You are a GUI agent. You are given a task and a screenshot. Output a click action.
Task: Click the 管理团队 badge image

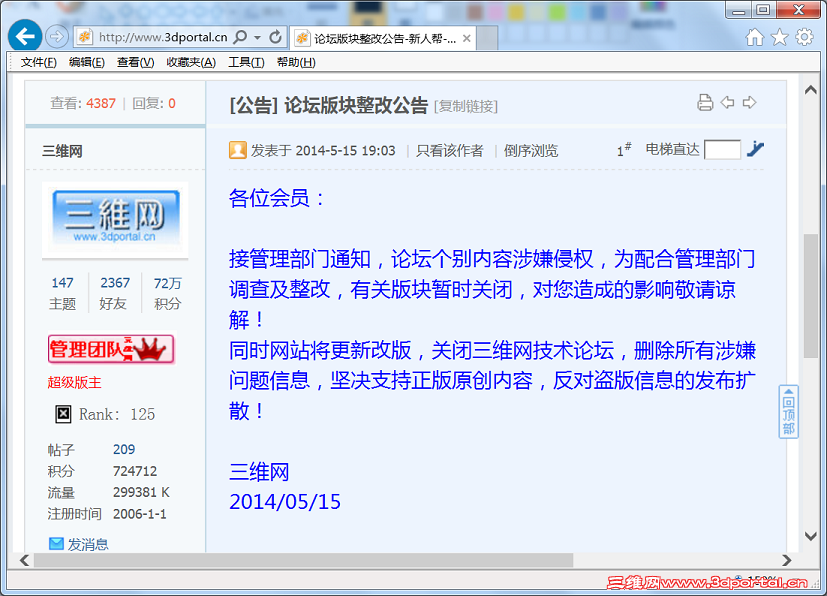pos(111,349)
